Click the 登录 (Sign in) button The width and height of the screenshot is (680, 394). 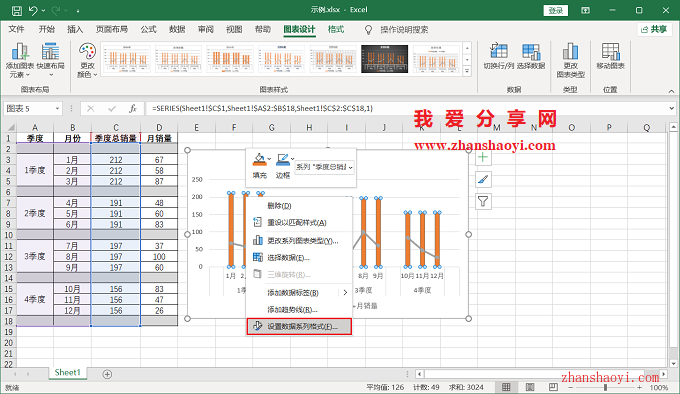tap(556, 10)
